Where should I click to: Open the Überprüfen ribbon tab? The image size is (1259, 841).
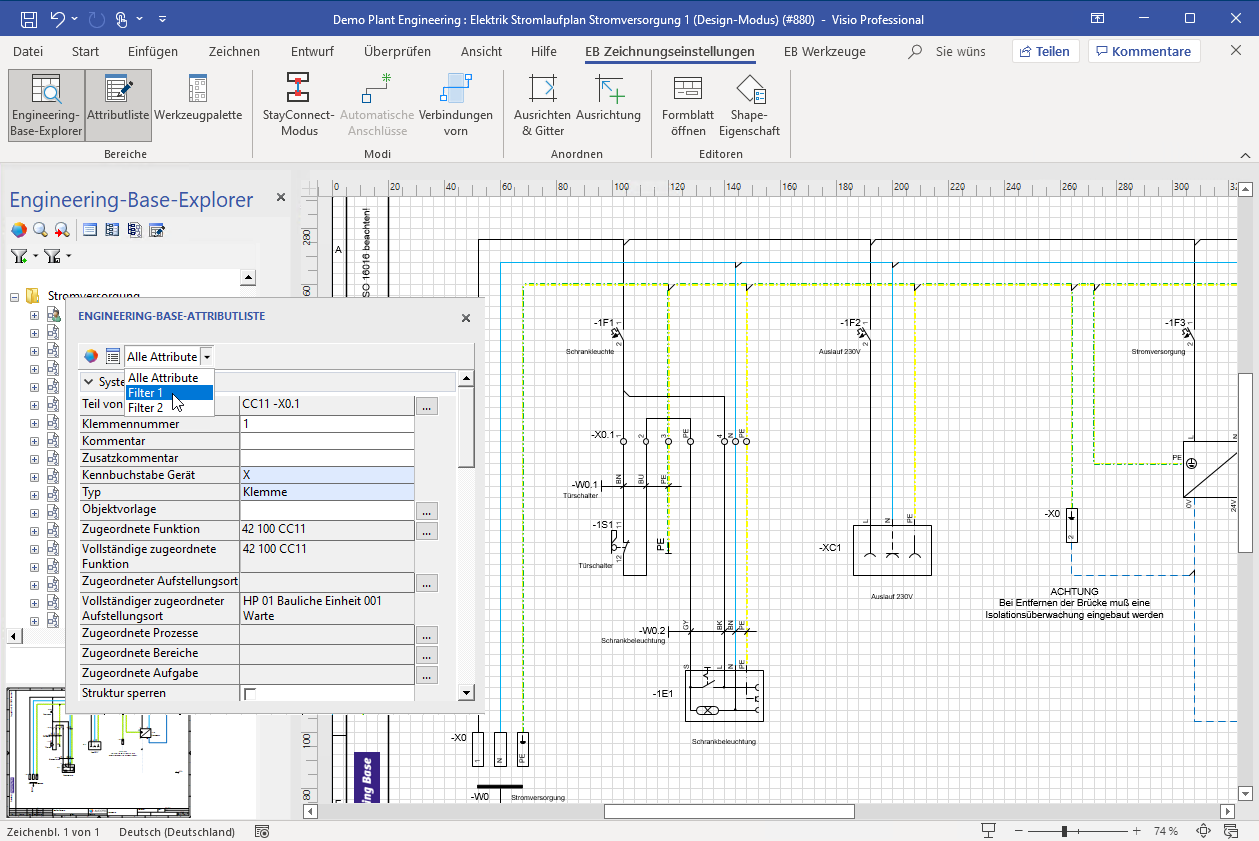pos(397,51)
